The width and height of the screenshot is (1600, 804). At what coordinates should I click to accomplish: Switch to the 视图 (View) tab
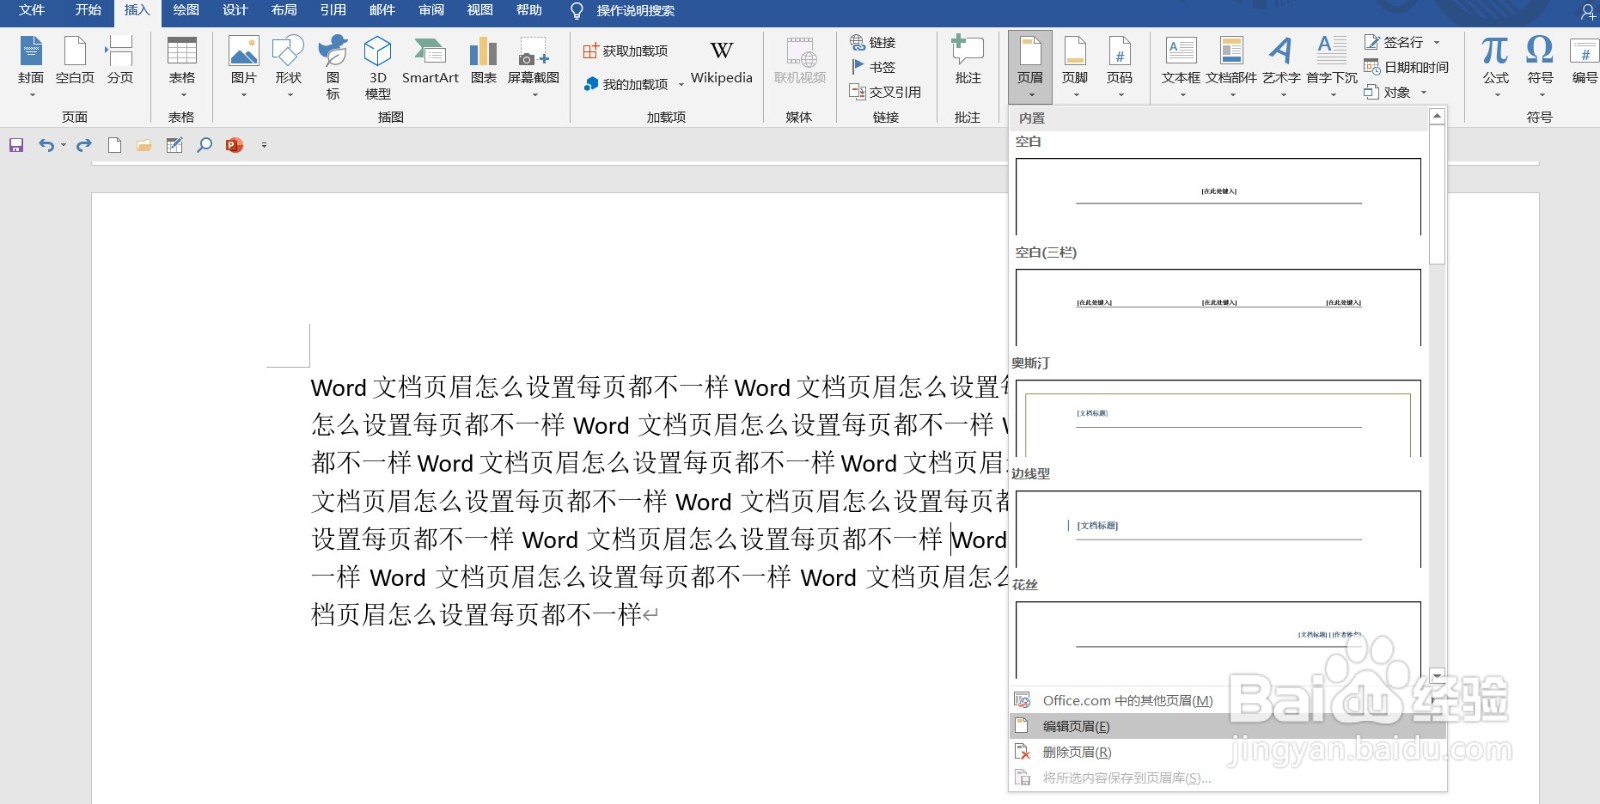tap(480, 10)
